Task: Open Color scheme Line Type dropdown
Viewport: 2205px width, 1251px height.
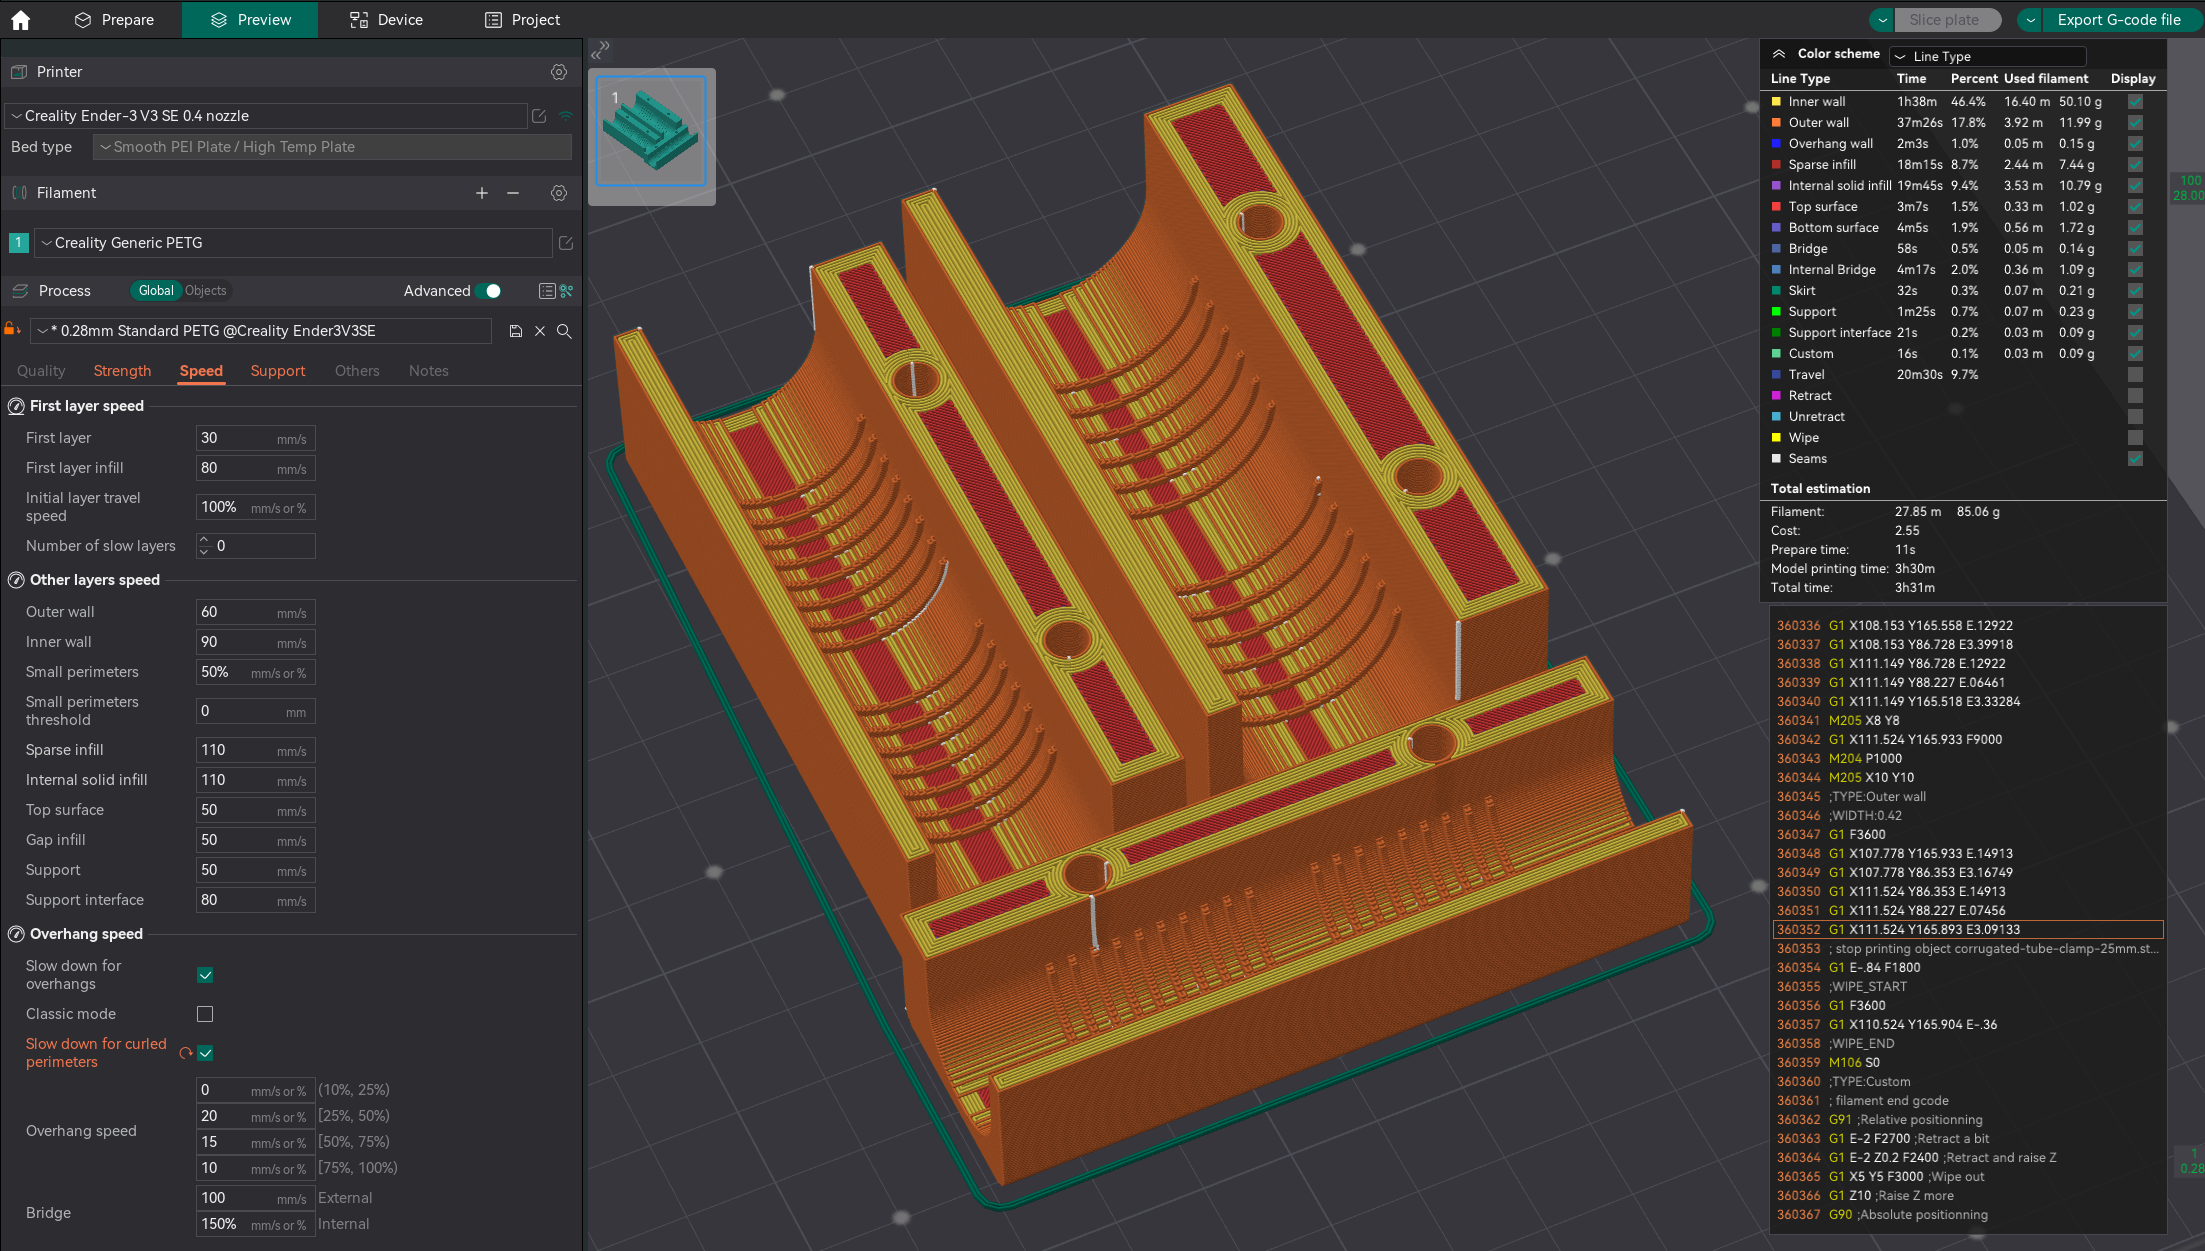Action: click(x=1987, y=57)
